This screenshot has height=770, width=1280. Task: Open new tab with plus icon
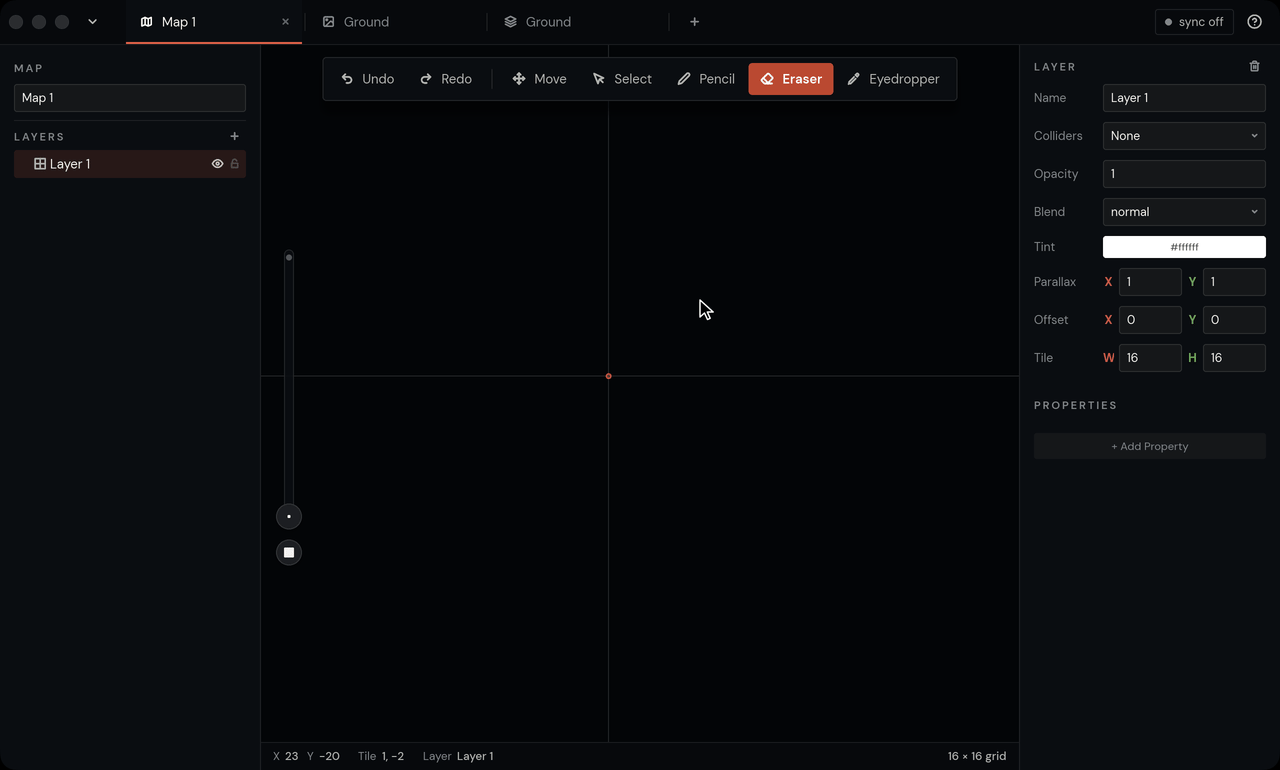click(x=694, y=22)
